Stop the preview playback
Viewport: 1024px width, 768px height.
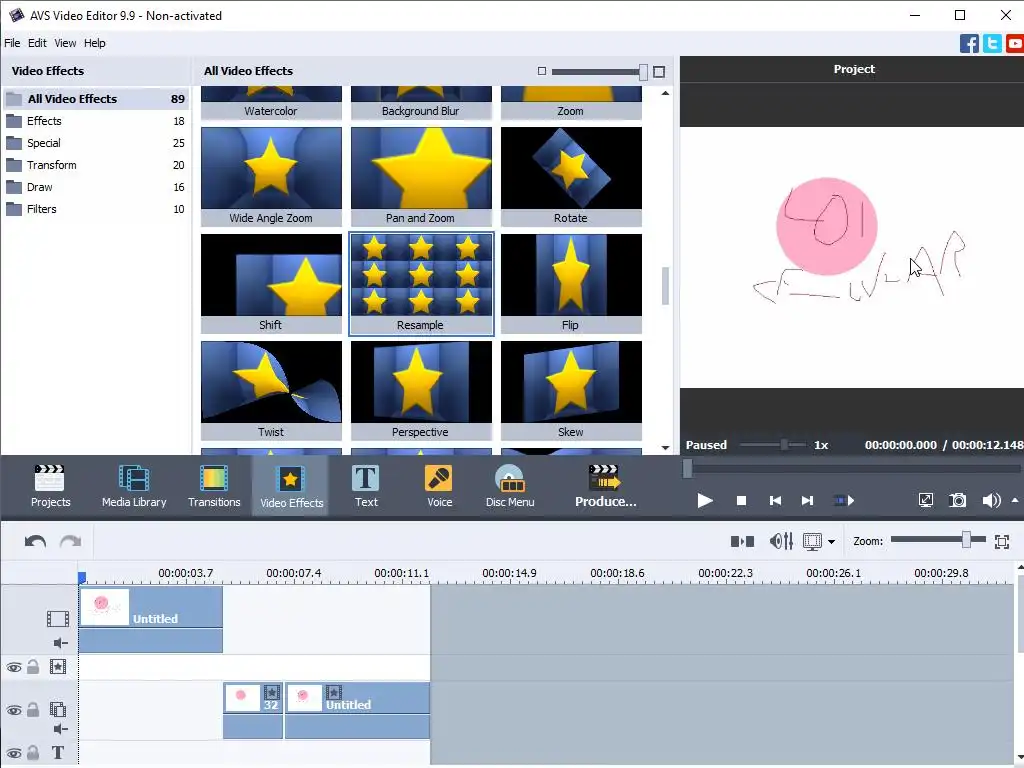click(x=741, y=501)
